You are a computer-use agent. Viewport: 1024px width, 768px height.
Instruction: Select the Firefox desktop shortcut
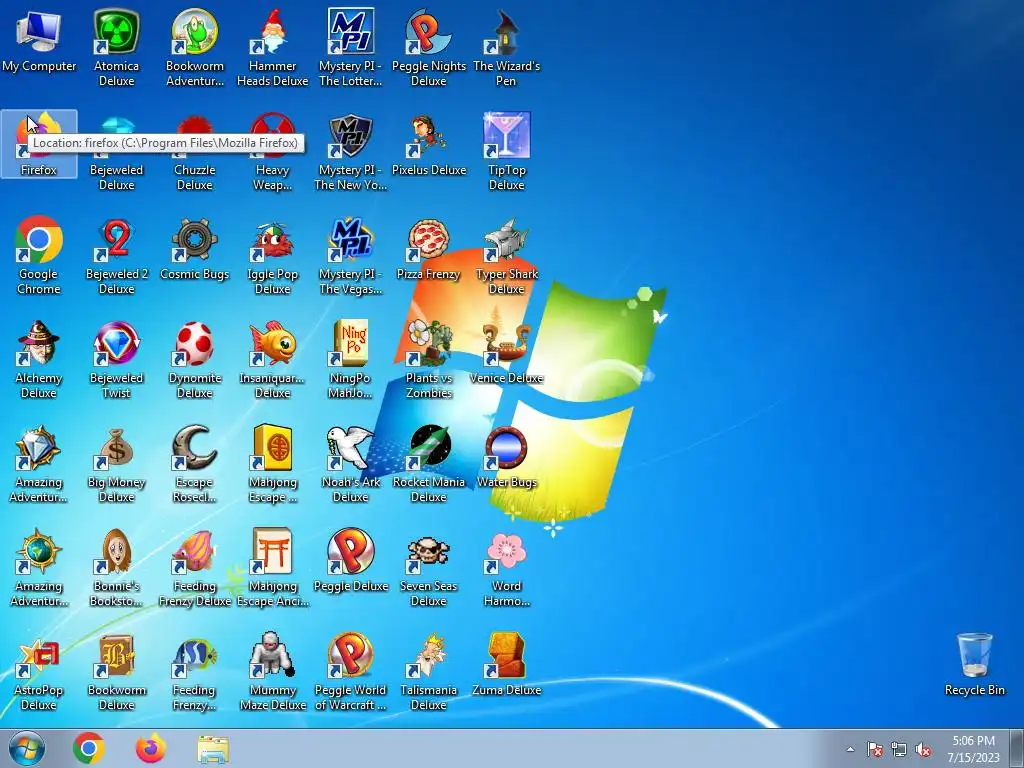click(39, 144)
